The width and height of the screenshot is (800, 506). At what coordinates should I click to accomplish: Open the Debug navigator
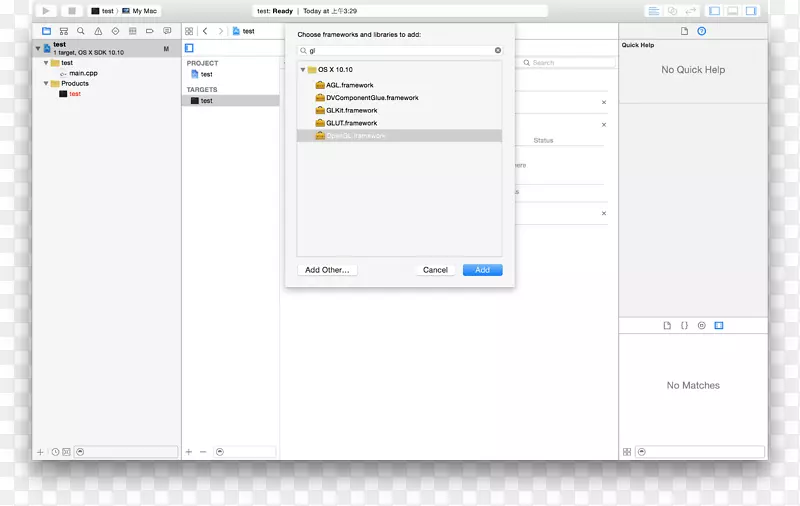pos(133,31)
